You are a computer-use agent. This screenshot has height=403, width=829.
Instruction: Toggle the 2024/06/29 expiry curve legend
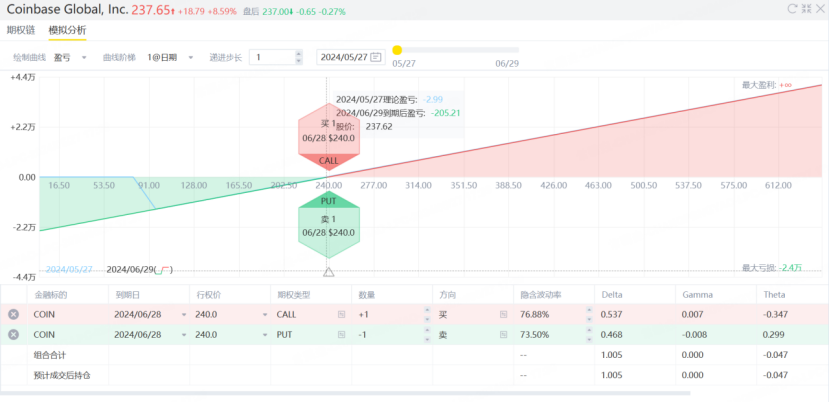(140, 269)
